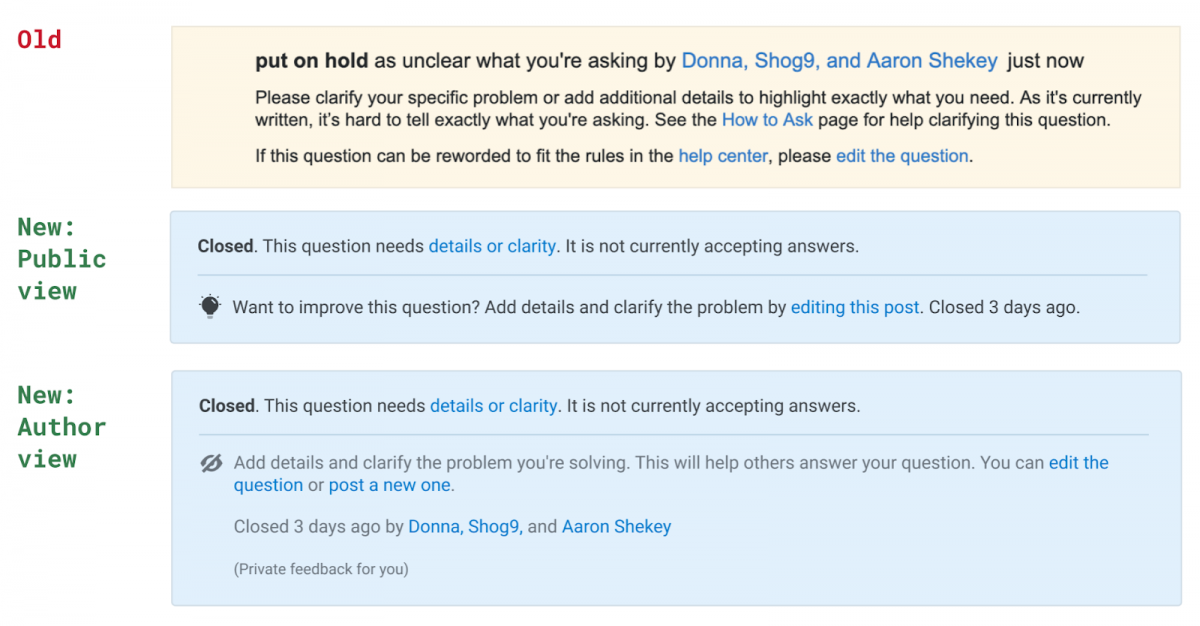Viewport: 1200px width, 626px height.
Task: Open "details or clarity" link in author view
Action: coord(493,406)
